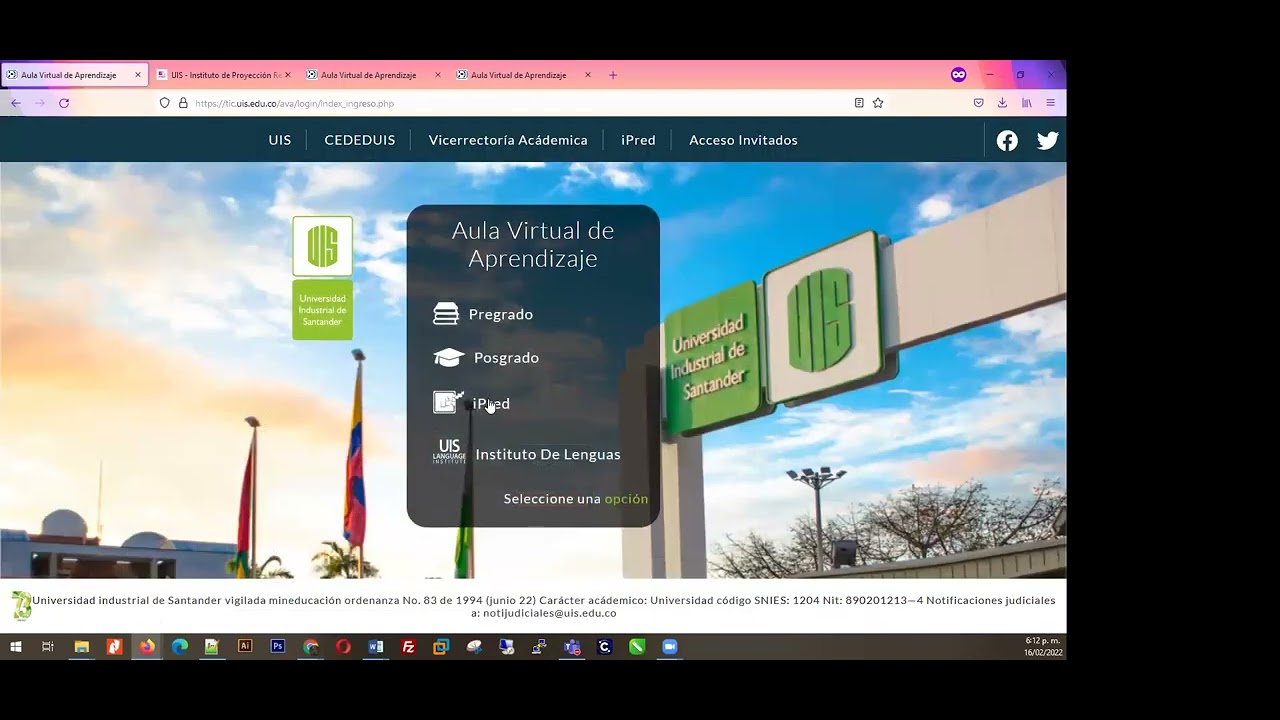This screenshot has width=1280, height=720.
Task: Choose iPred in the Aula Virtual panel
Action: (491, 403)
